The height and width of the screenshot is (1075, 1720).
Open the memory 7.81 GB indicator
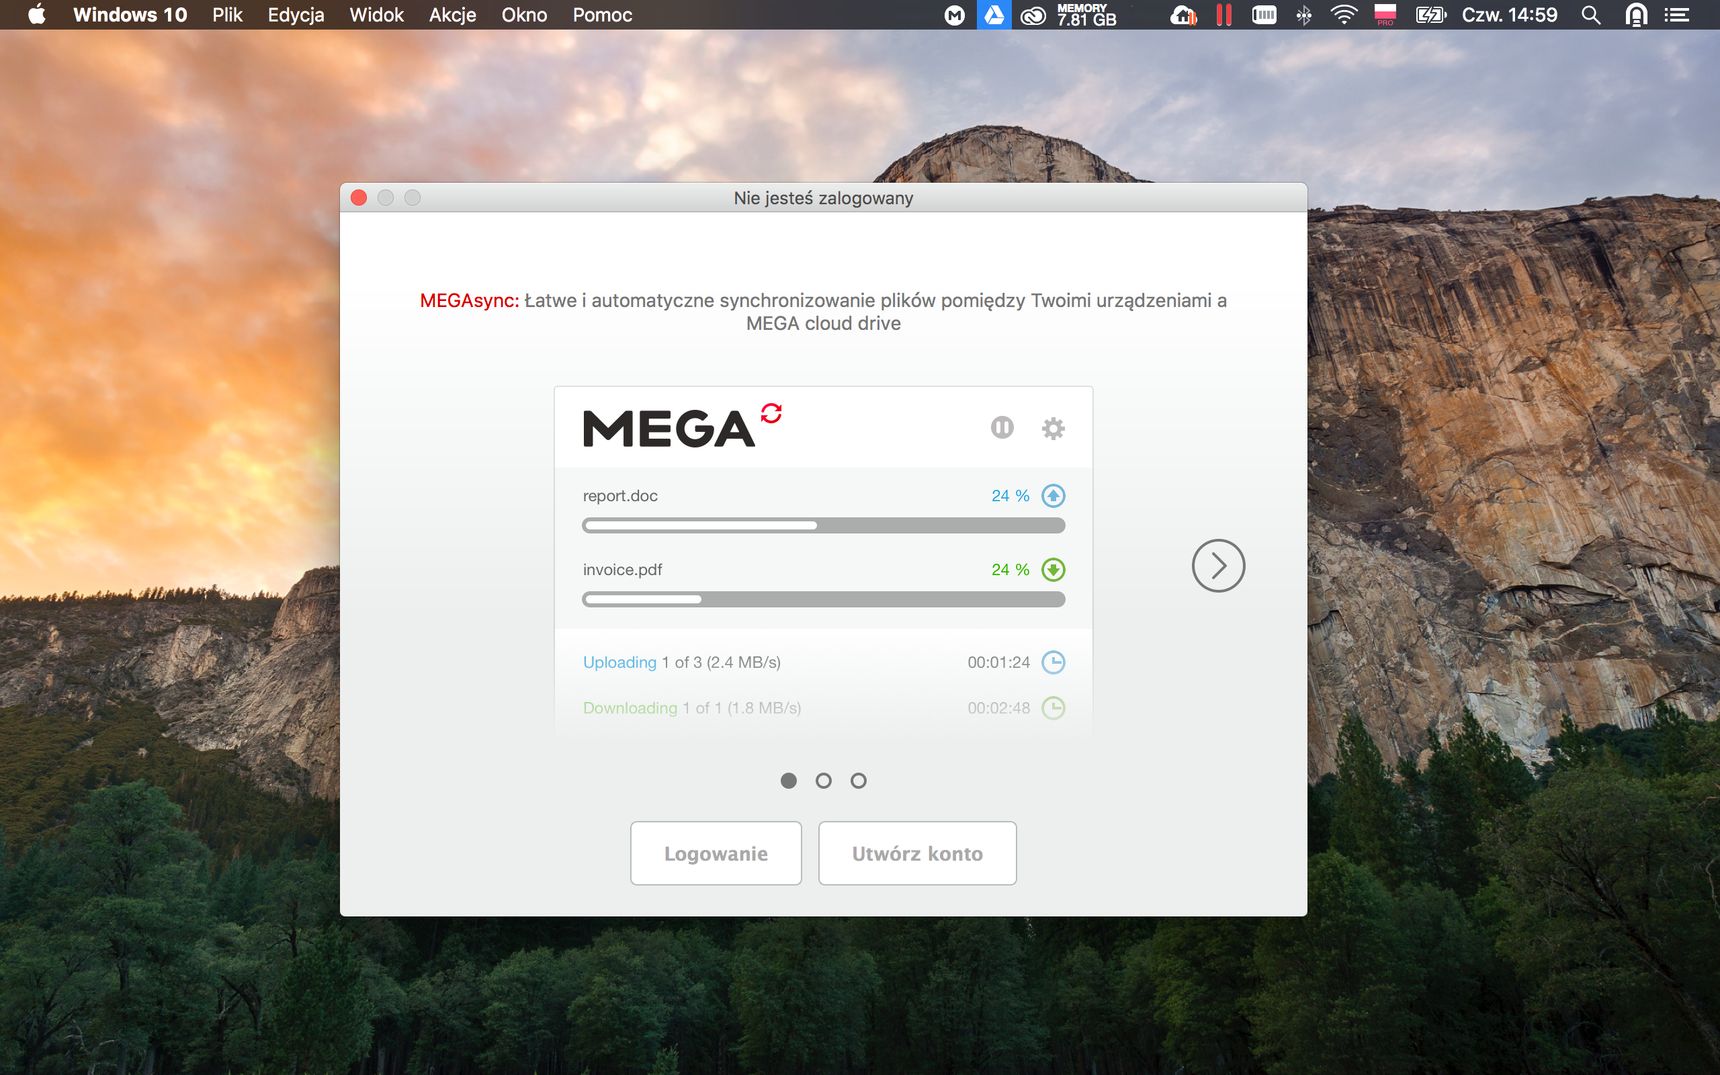point(1087,15)
